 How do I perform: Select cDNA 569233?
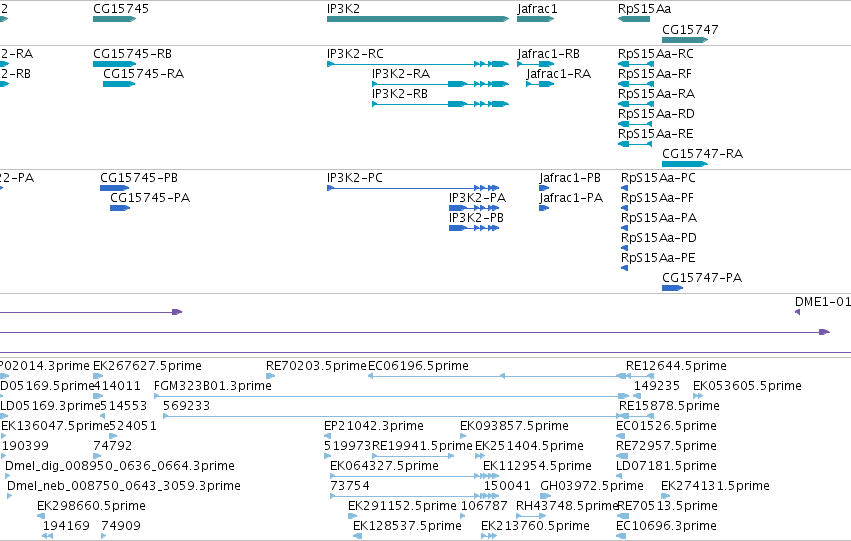[186, 406]
